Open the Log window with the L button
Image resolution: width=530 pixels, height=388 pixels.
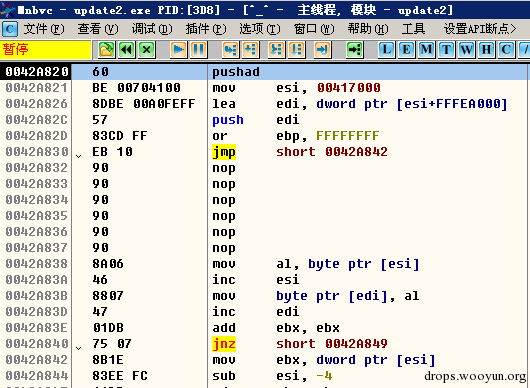386,50
